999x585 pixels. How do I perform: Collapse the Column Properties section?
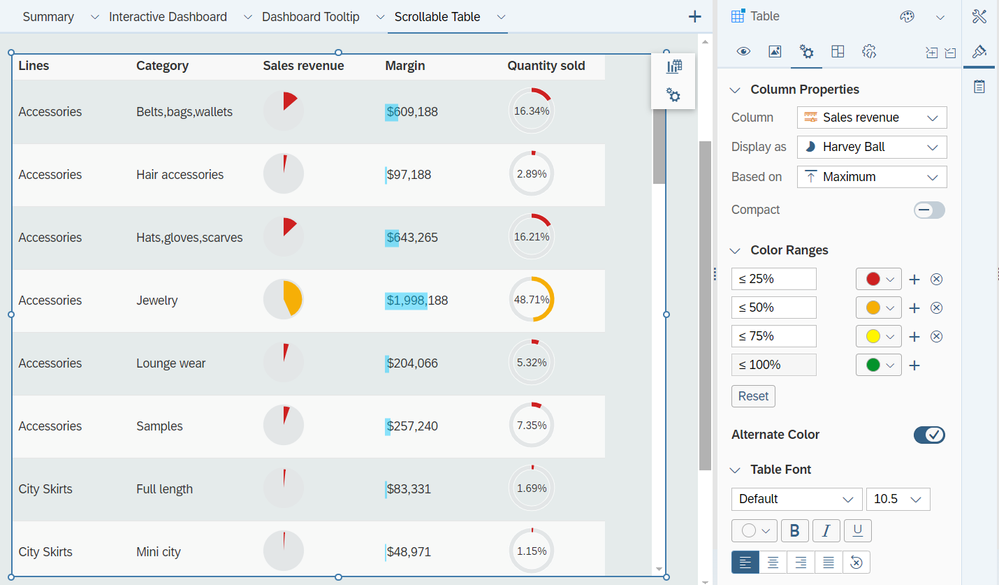coord(735,90)
